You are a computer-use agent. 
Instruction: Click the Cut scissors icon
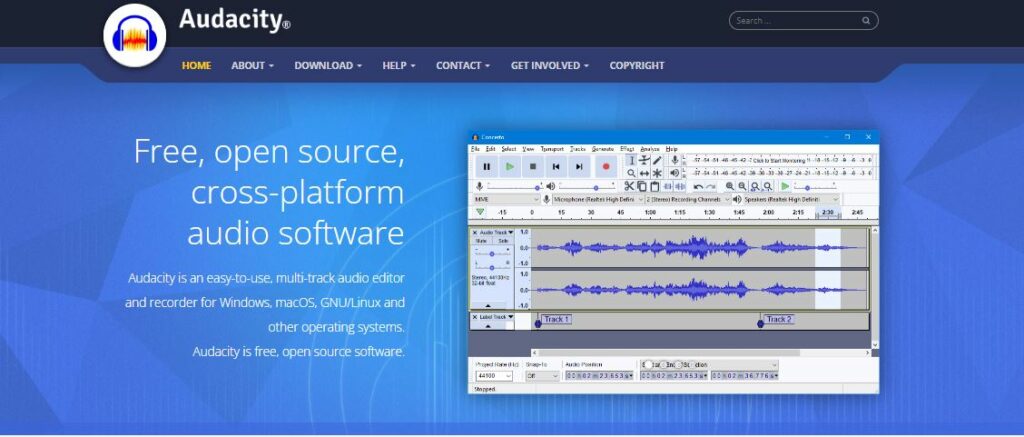pos(629,187)
